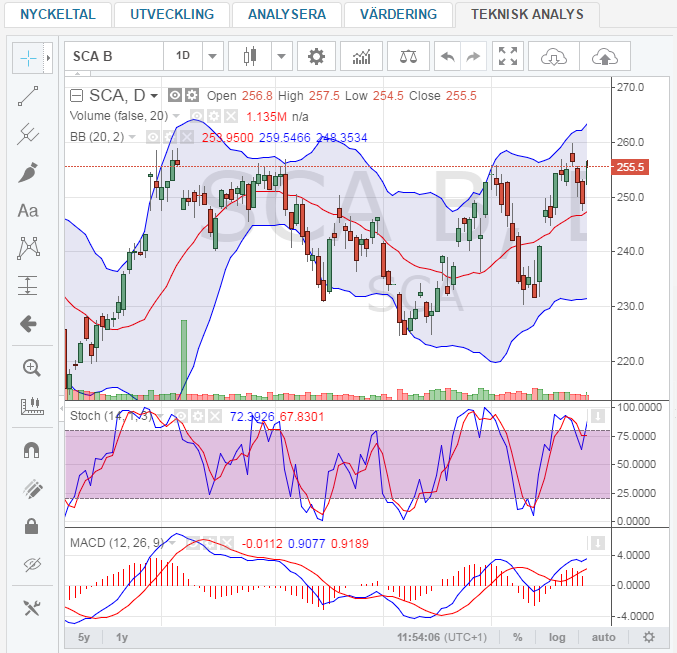The image size is (677, 653).
Task: Remove the Bollinger Bands indicator
Action: (x=187, y=137)
